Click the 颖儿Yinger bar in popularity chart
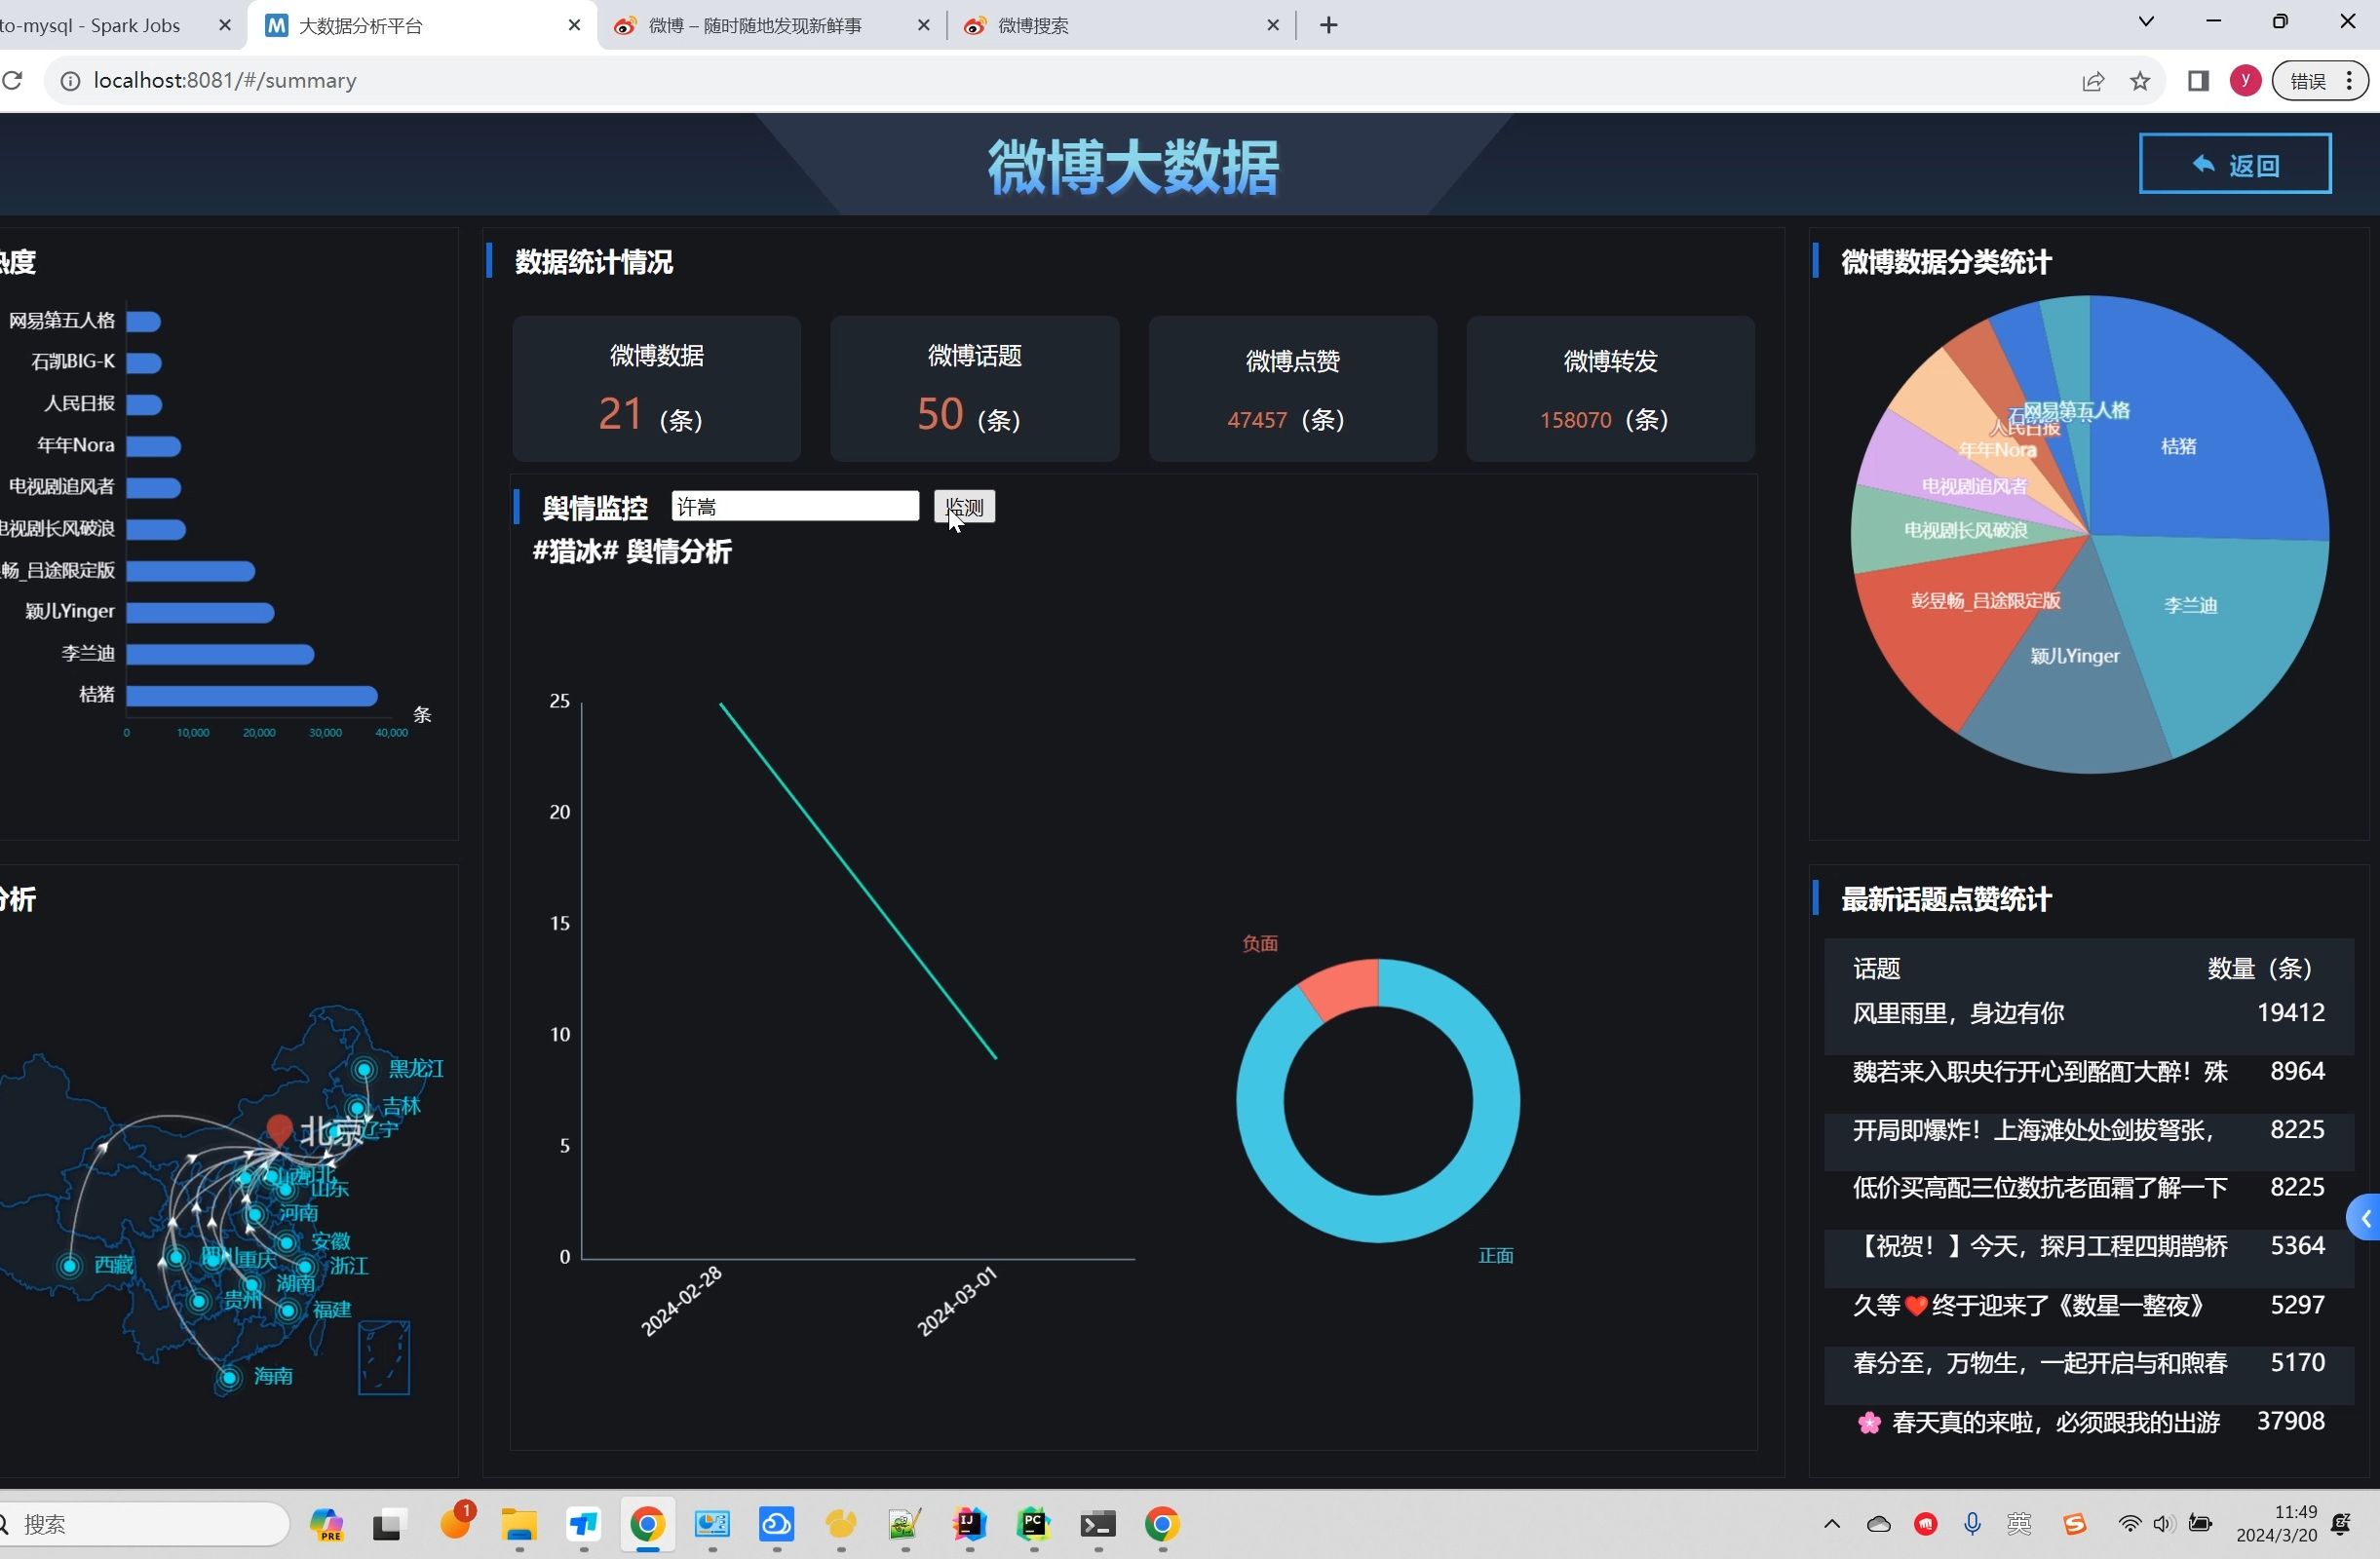Image resolution: width=2380 pixels, height=1559 pixels. coord(200,612)
